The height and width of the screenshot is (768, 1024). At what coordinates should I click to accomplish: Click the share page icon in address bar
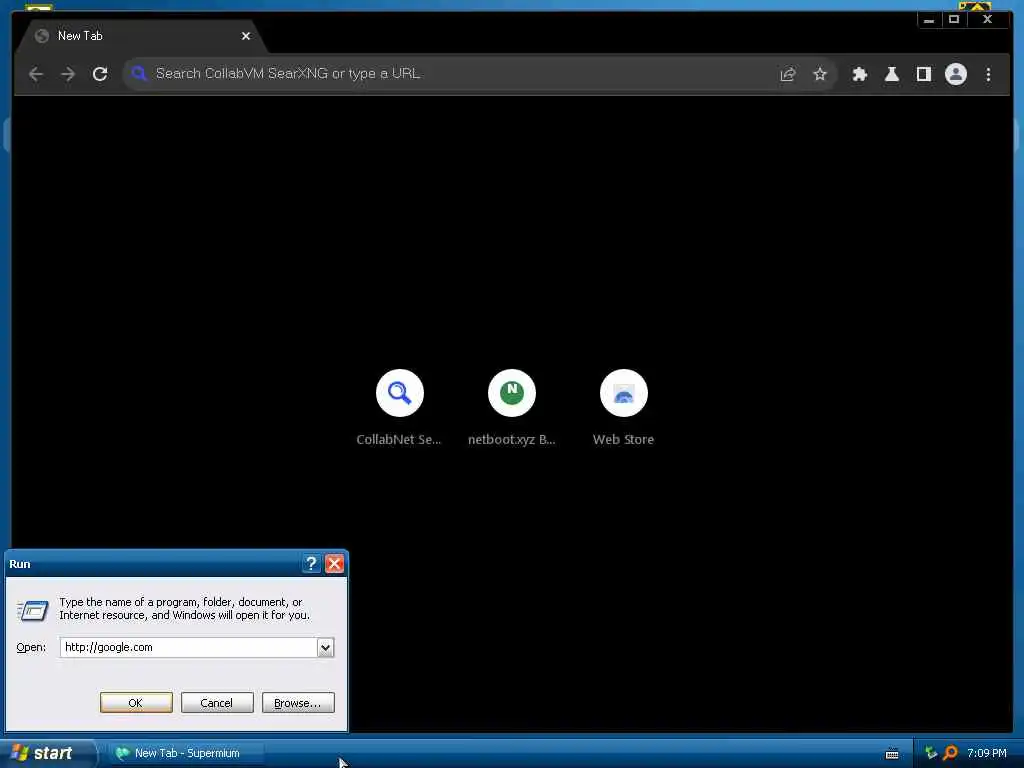pos(788,74)
